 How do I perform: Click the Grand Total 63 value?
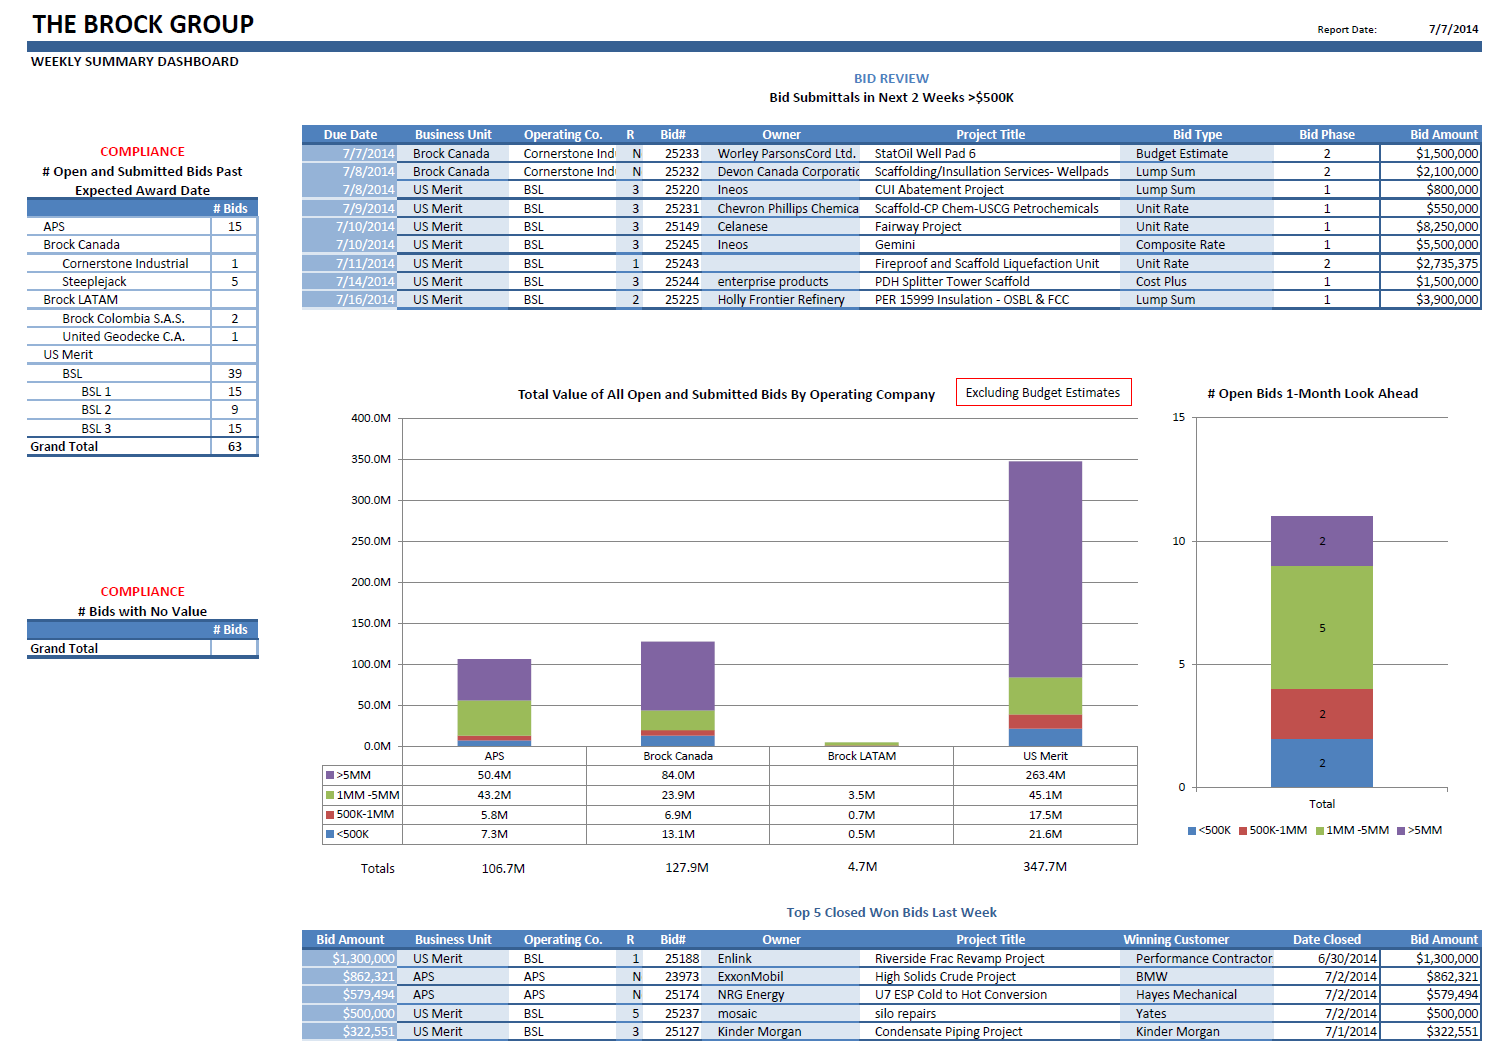point(233,446)
